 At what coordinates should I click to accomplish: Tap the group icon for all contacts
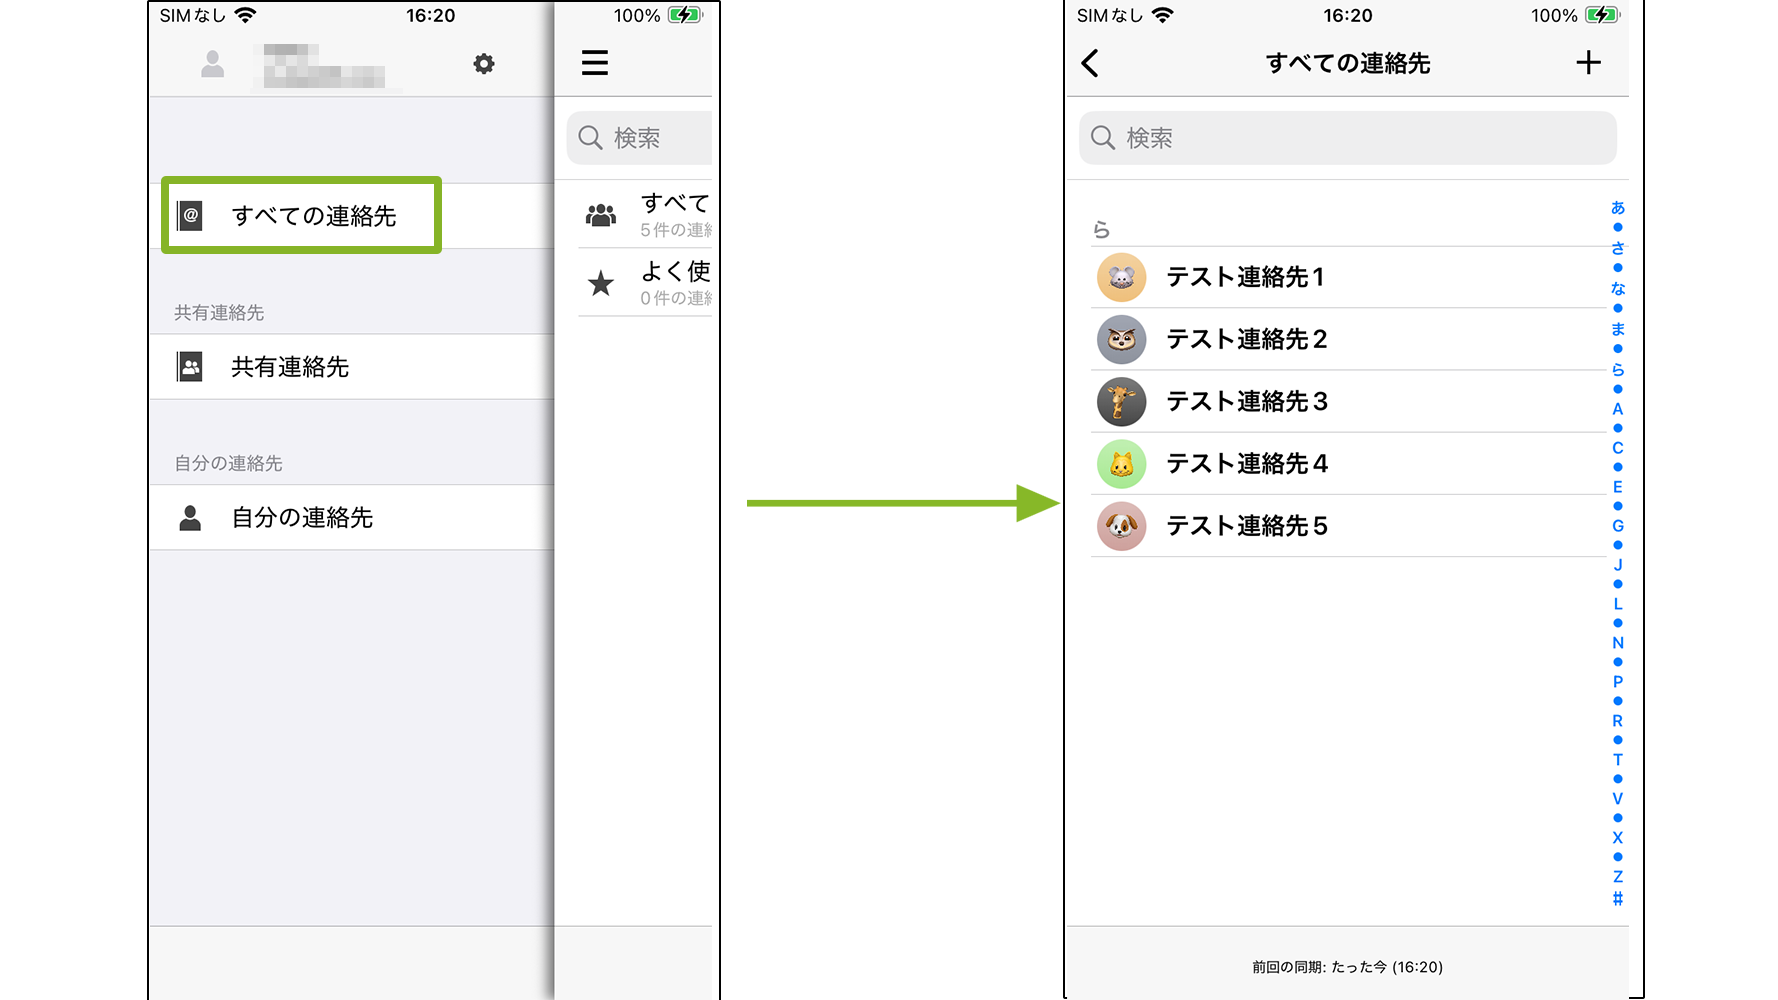[601, 215]
